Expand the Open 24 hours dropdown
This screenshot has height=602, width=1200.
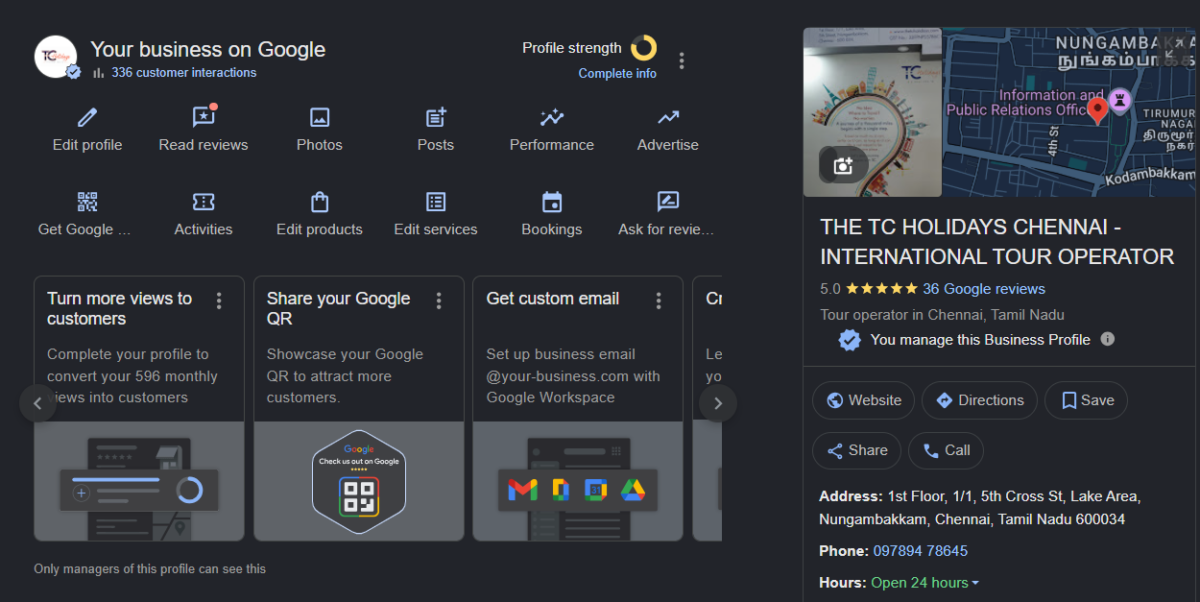pyautogui.click(x=925, y=583)
